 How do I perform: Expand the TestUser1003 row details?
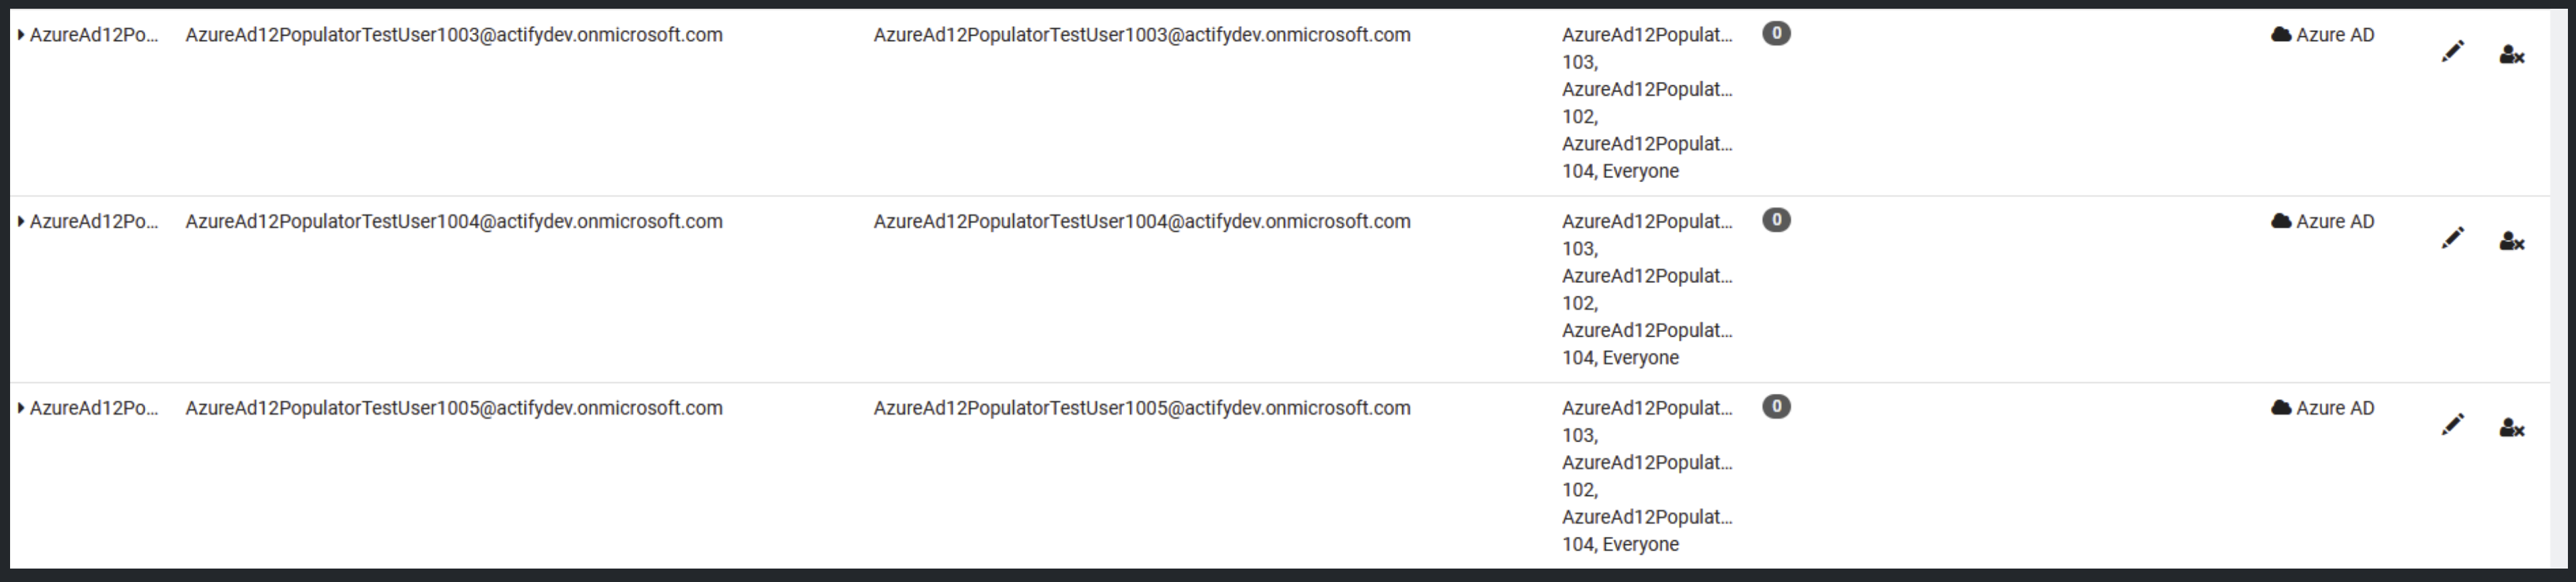(21, 35)
